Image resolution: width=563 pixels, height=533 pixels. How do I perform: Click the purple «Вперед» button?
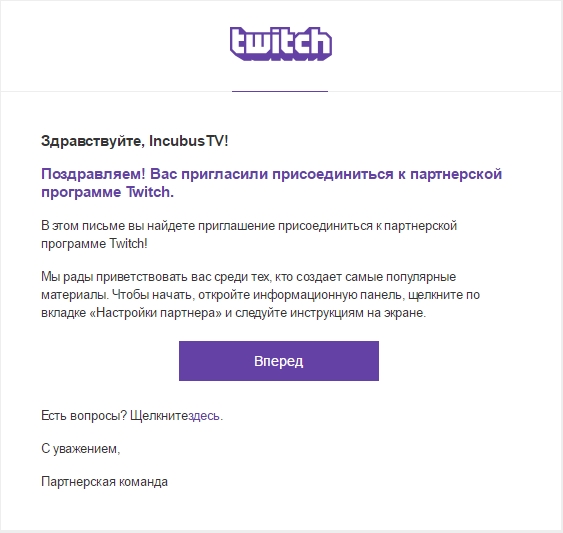(279, 361)
